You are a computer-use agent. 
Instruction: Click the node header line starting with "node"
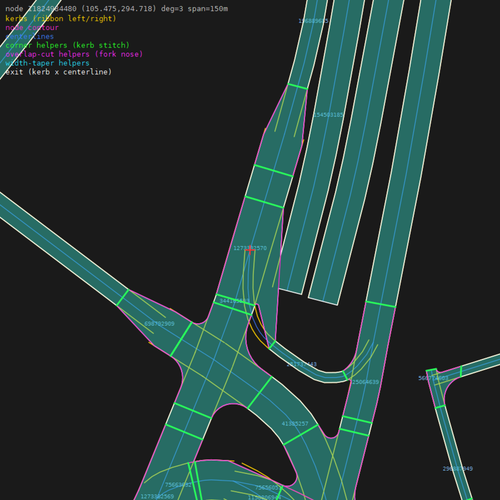click(117, 9)
